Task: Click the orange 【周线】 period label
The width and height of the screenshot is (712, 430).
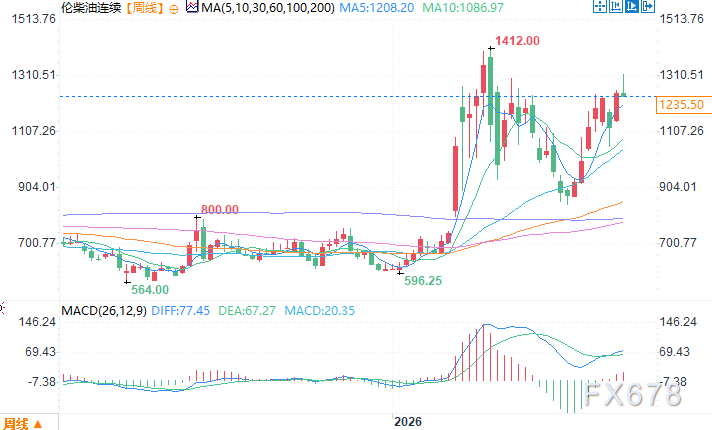Action: pos(144,8)
